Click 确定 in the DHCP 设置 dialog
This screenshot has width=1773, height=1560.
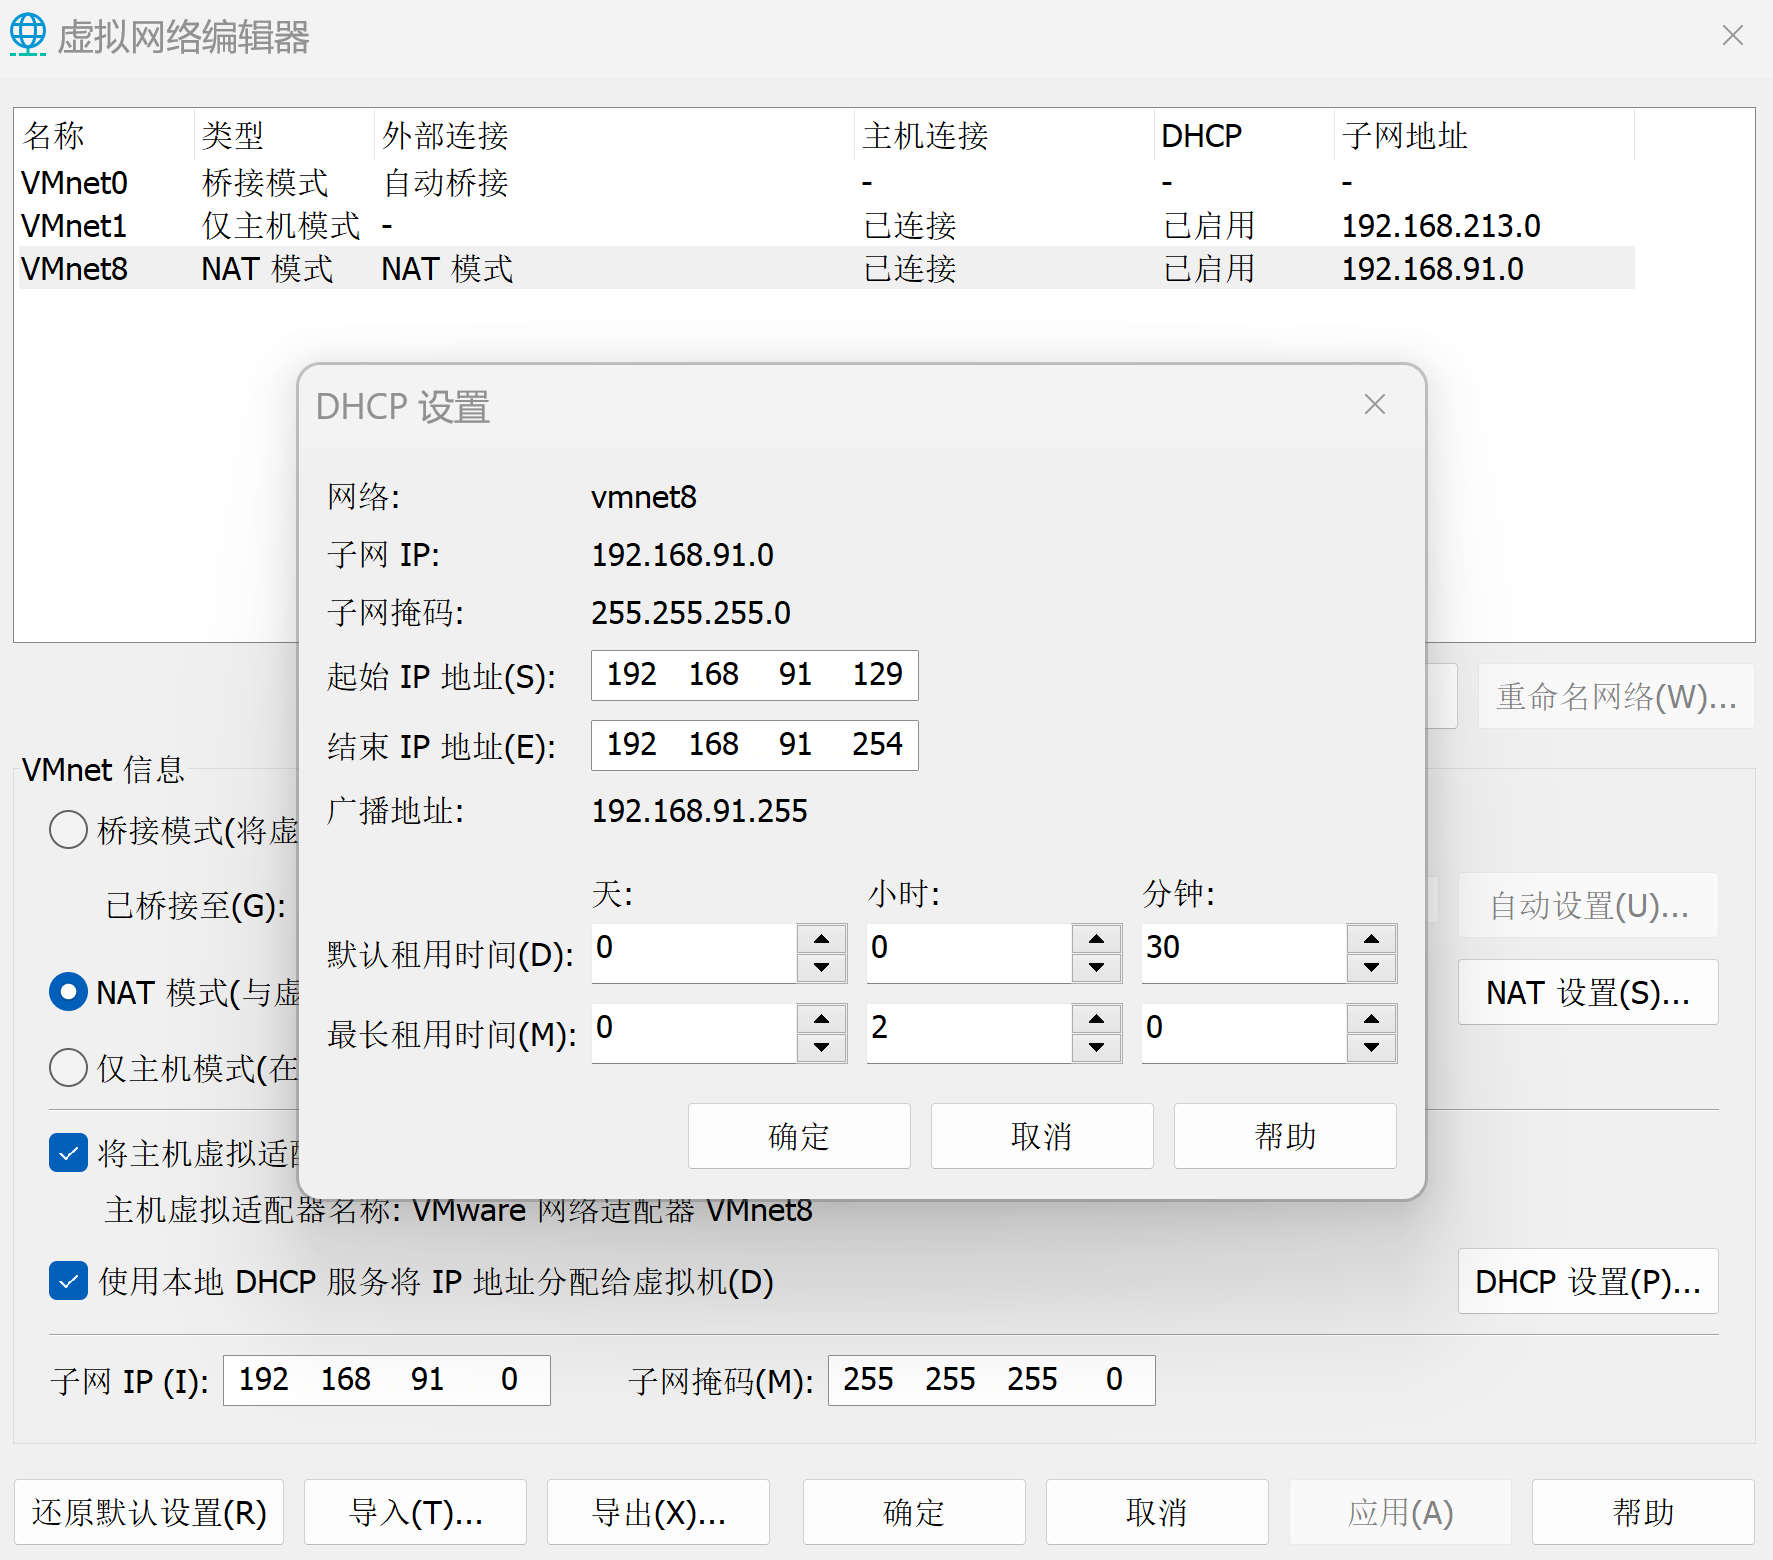pos(799,1136)
